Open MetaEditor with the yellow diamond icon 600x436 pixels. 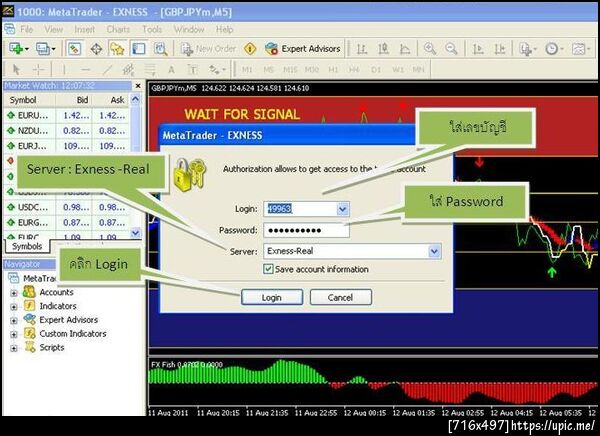coord(250,49)
